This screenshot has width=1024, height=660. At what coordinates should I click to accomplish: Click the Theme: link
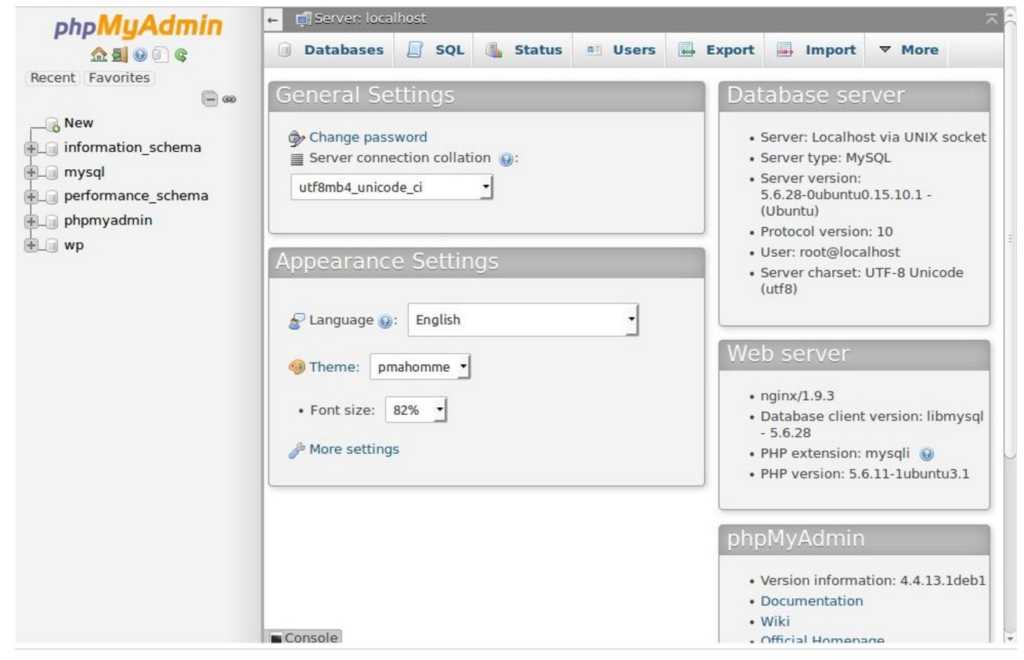[334, 368]
